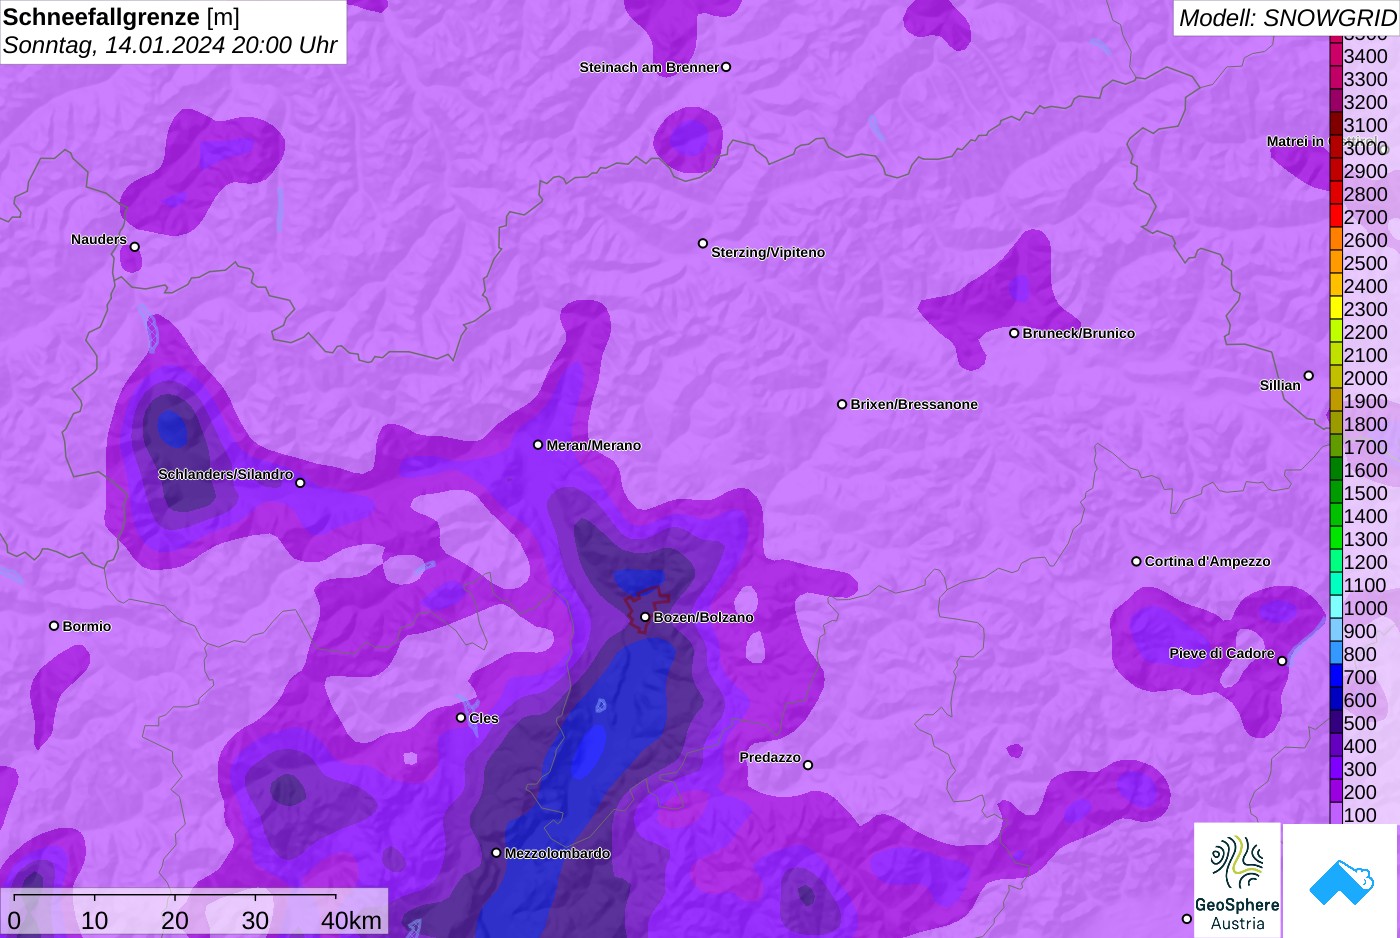This screenshot has width=1400, height=938.
Task: Click the GeoSphere Austria logo
Action: tap(1237, 880)
